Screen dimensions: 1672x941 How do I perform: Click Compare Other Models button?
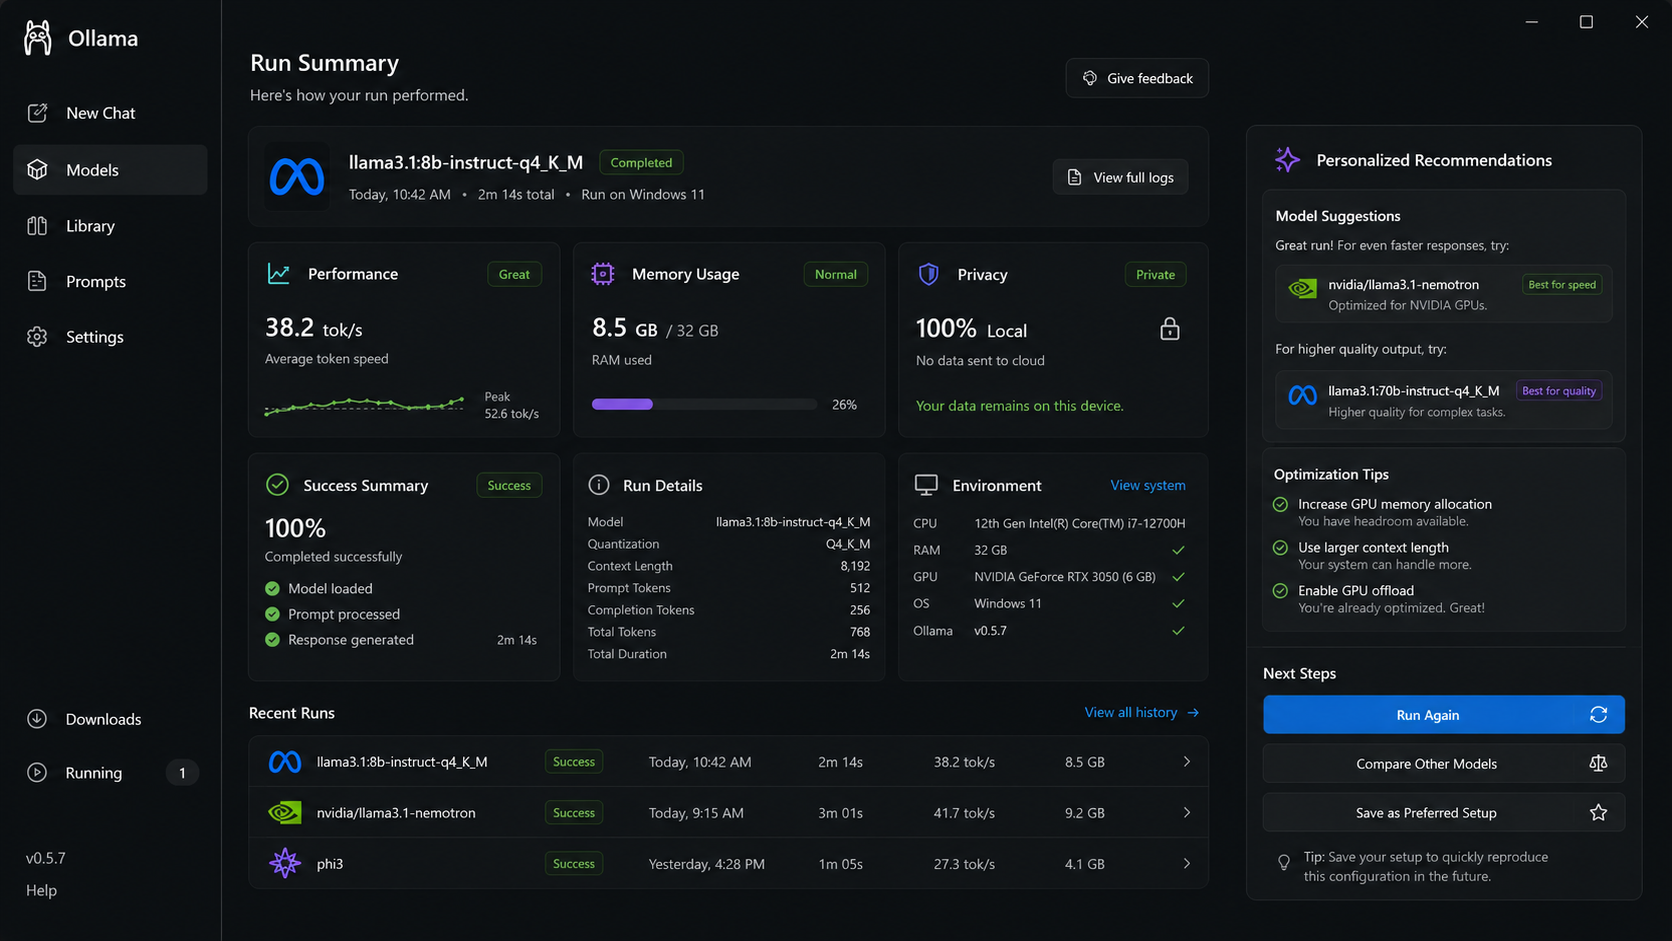1444,763
